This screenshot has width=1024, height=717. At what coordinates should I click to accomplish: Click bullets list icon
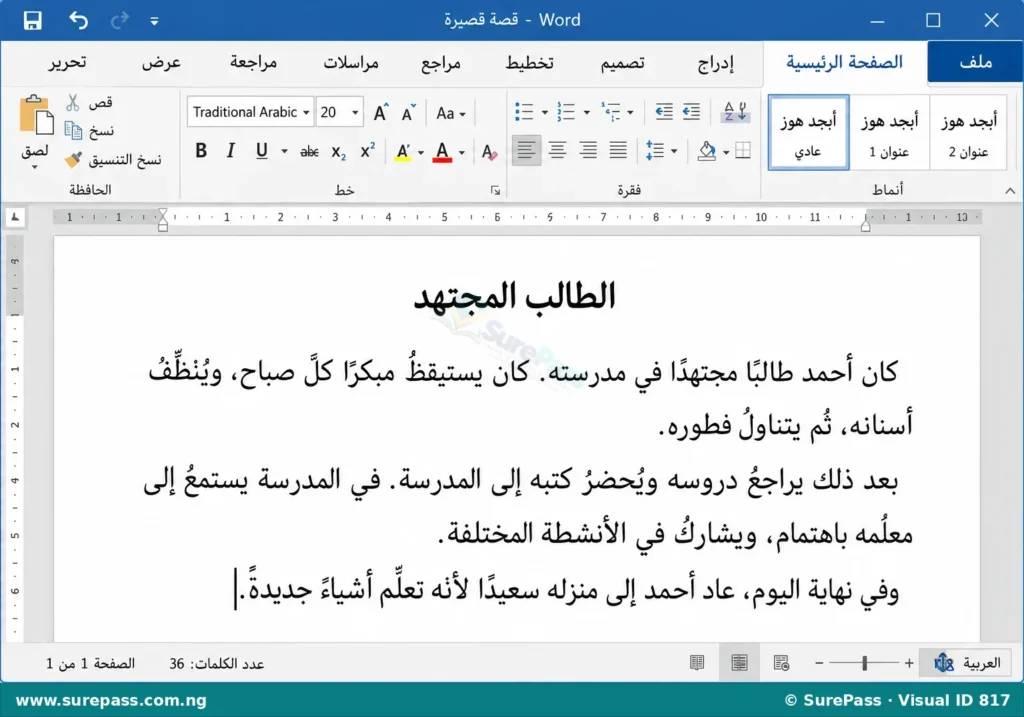(524, 112)
